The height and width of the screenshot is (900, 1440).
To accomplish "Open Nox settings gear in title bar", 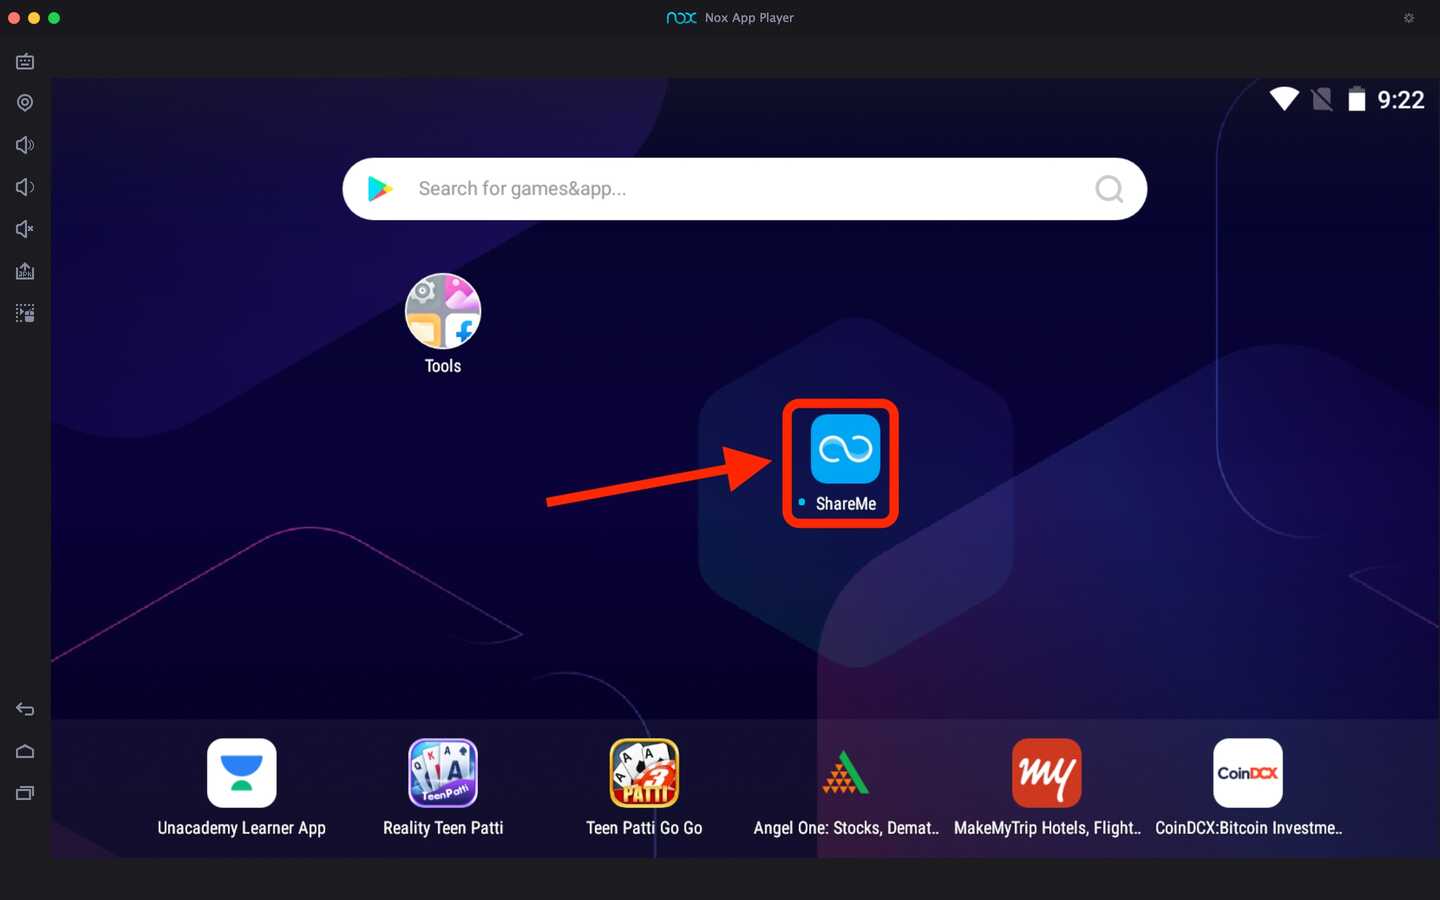I will (x=1409, y=18).
